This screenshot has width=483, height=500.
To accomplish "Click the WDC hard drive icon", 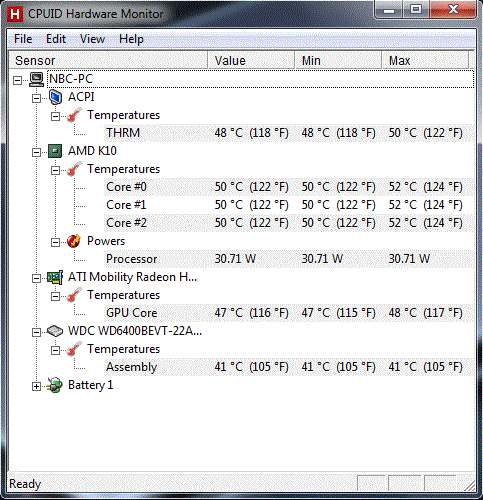I will 55,331.
